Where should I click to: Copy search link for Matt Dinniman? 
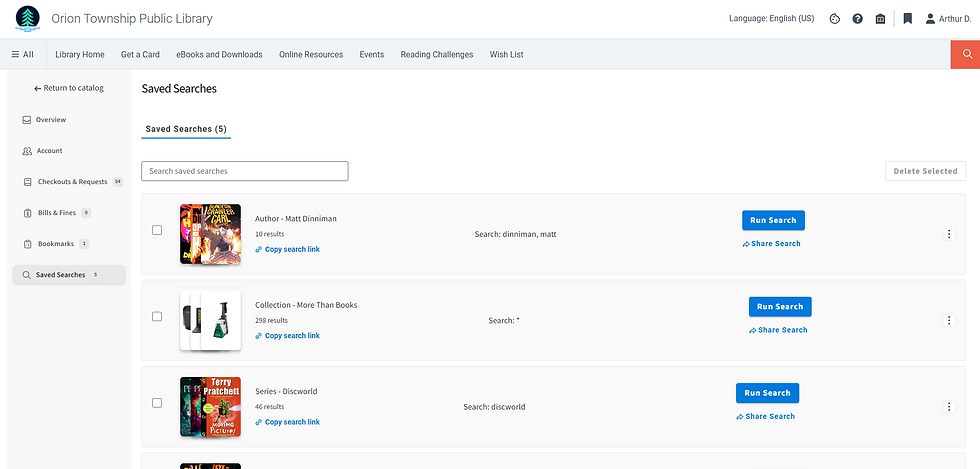(288, 250)
